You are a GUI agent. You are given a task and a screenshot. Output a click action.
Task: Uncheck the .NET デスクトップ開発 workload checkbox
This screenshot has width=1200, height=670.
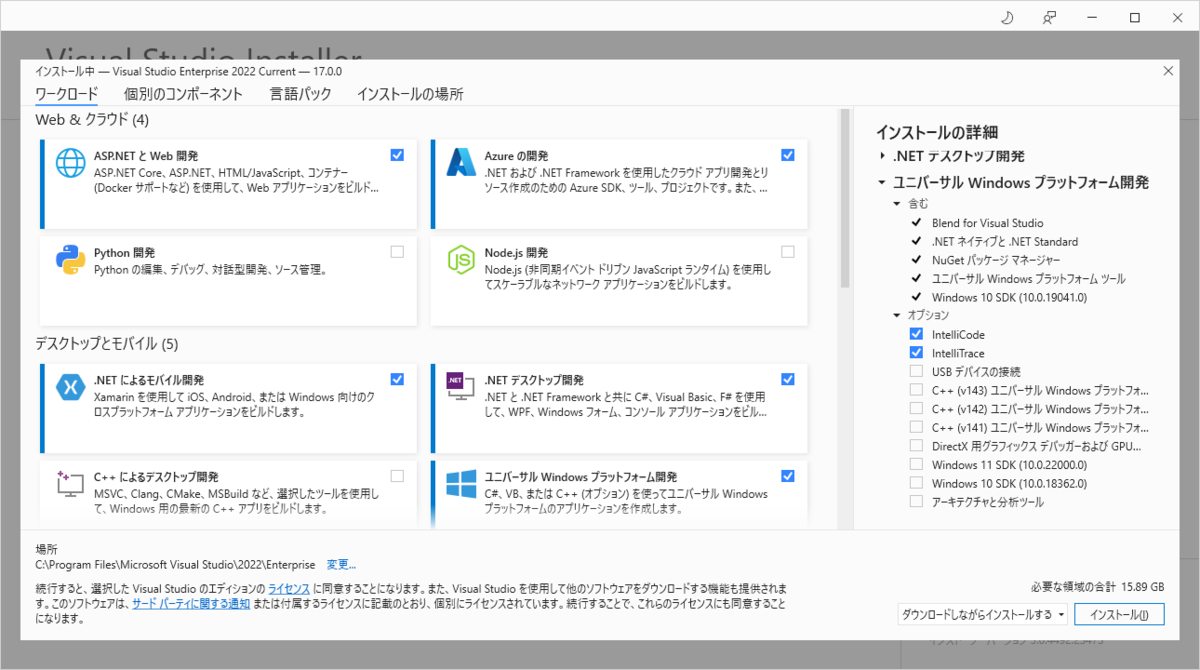coord(788,379)
